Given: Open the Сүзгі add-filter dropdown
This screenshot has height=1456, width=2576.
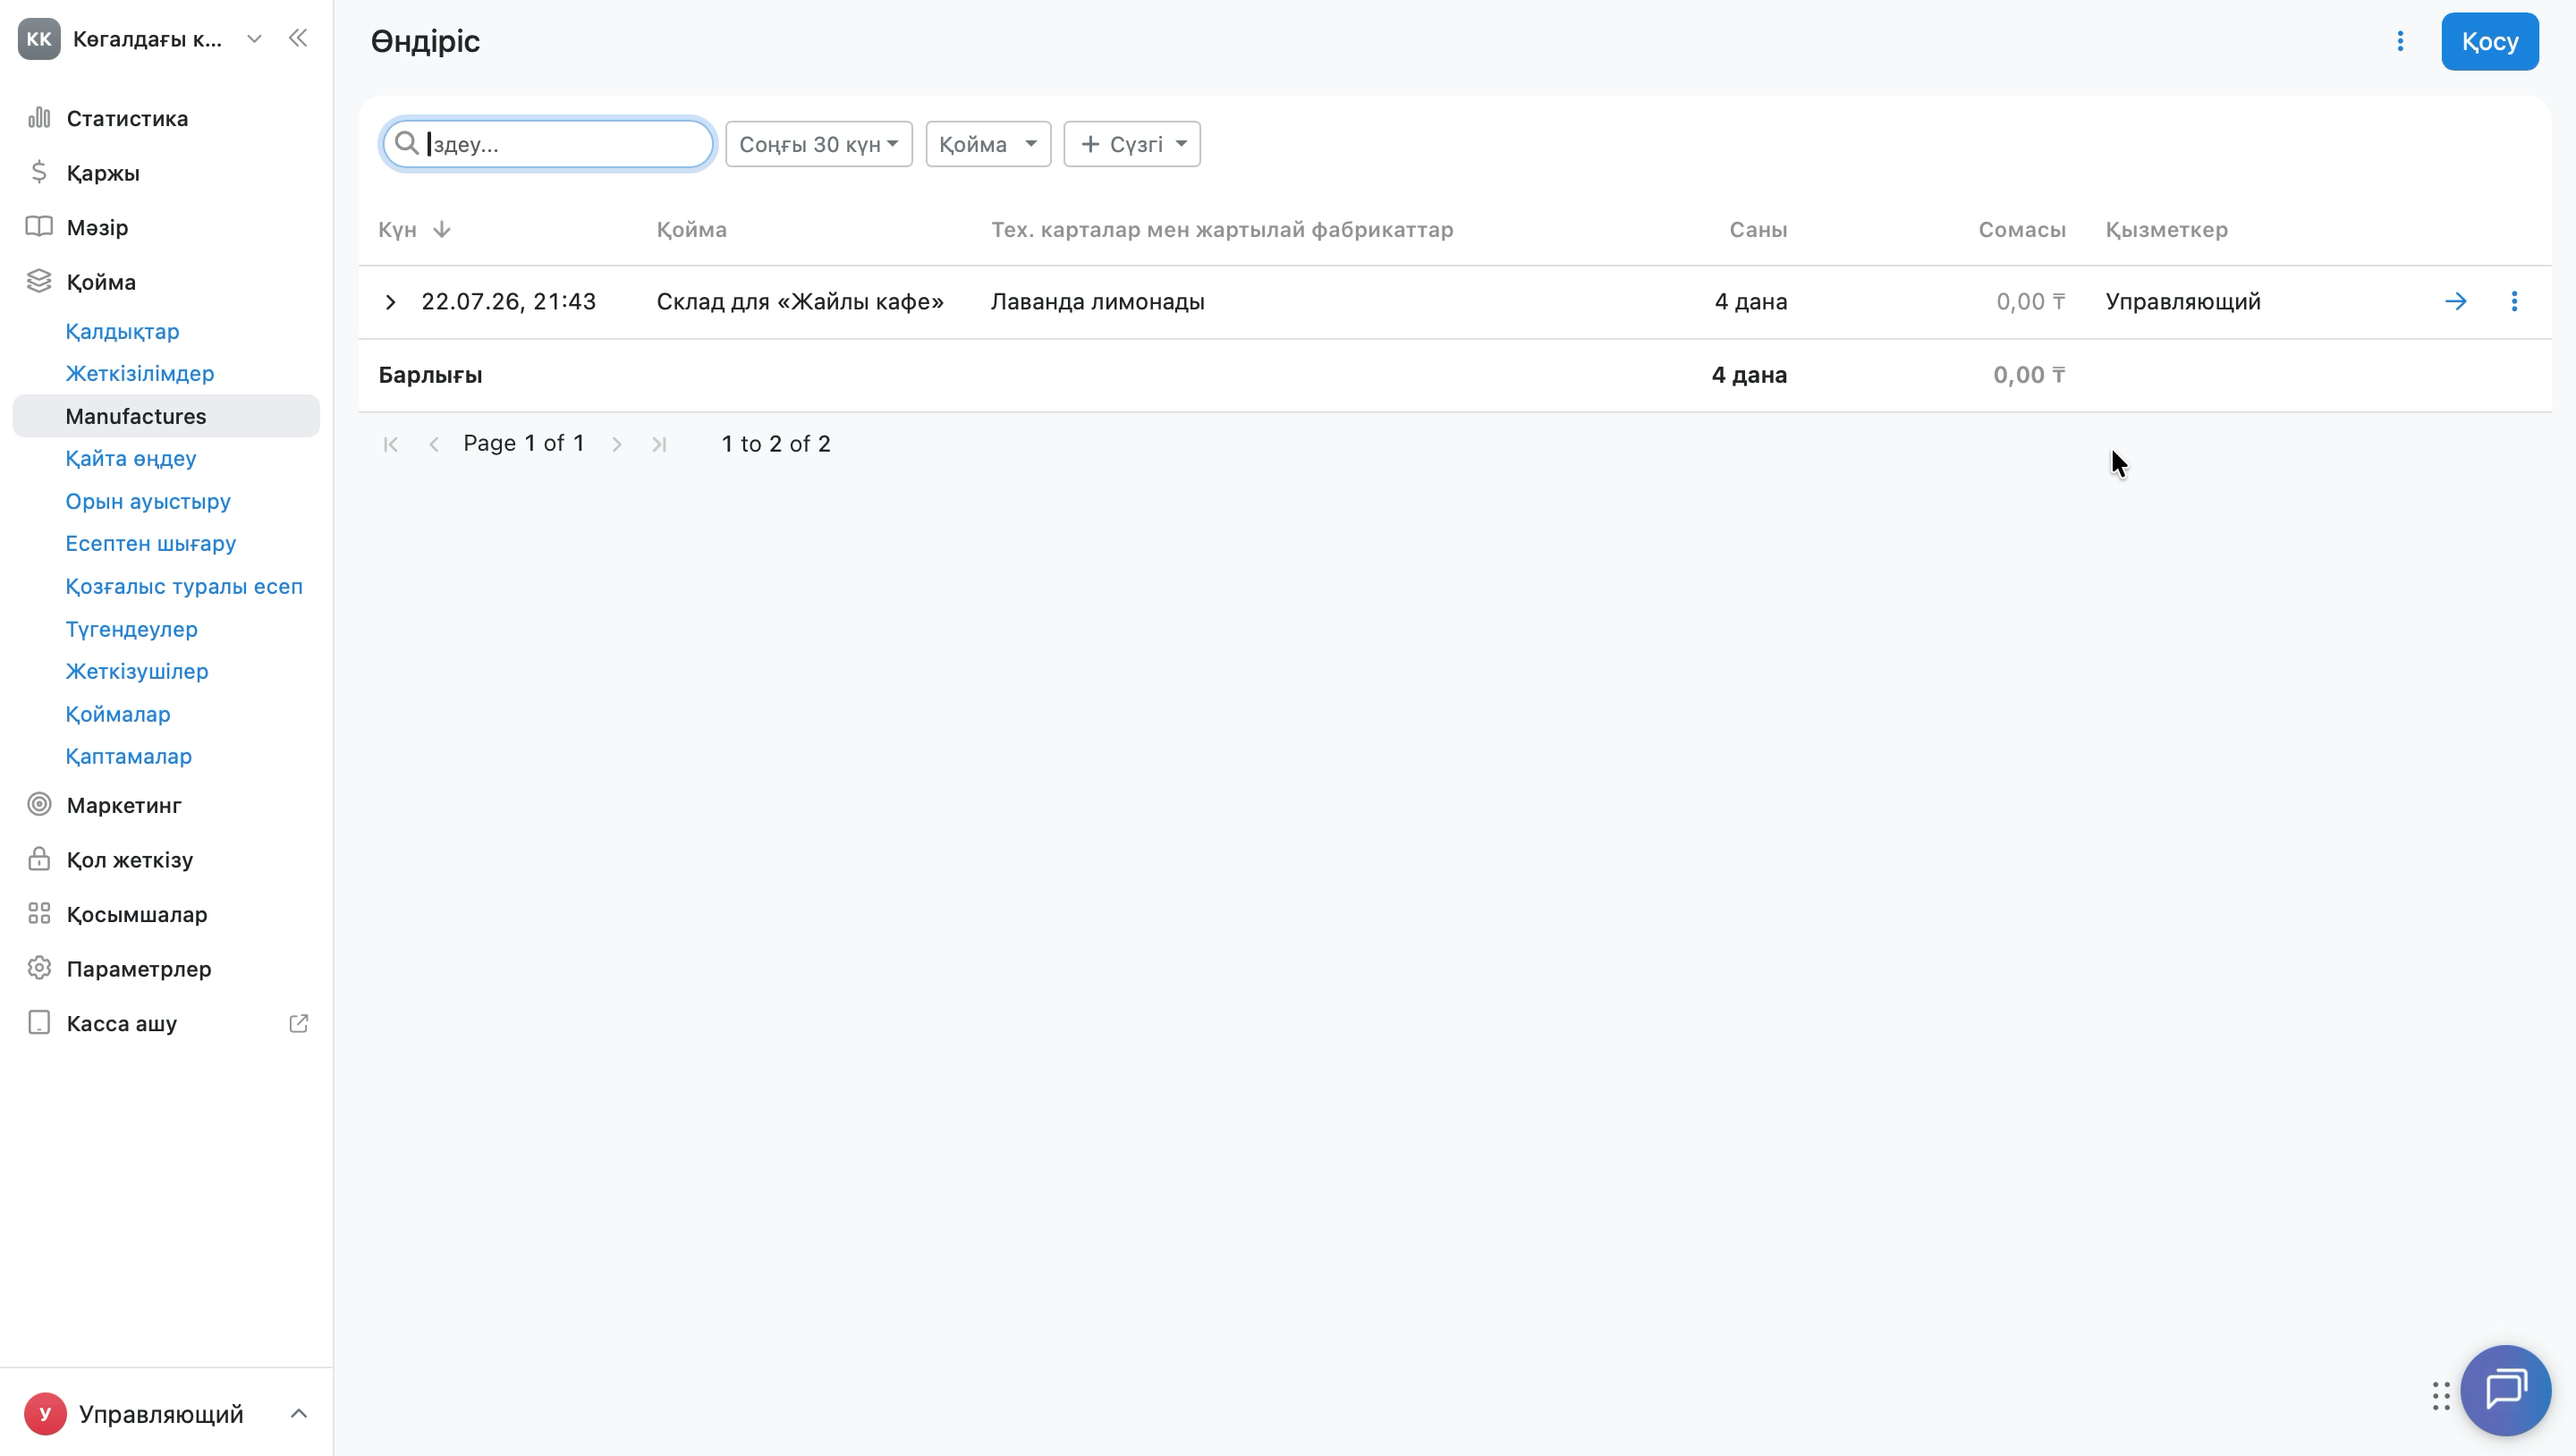Looking at the screenshot, I should click(1132, 144).
